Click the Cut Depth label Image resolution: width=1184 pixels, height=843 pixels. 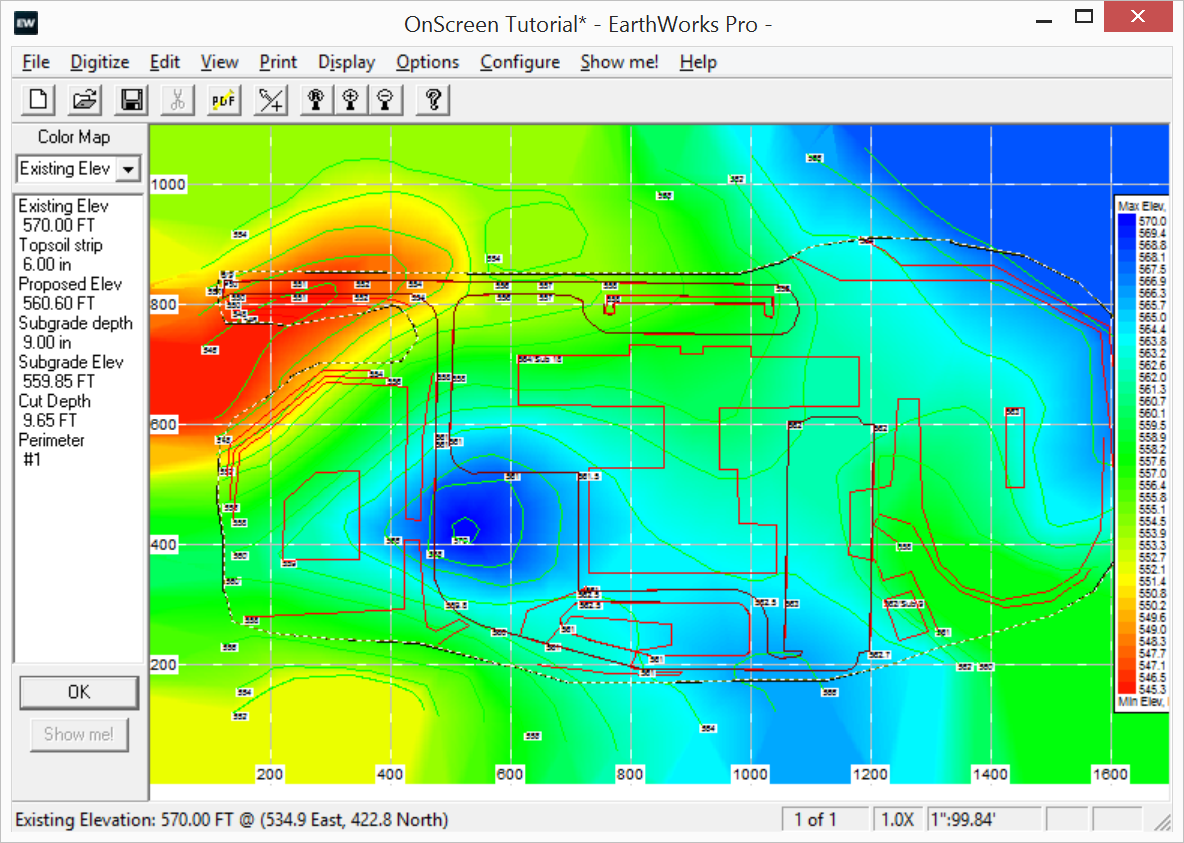54,401
